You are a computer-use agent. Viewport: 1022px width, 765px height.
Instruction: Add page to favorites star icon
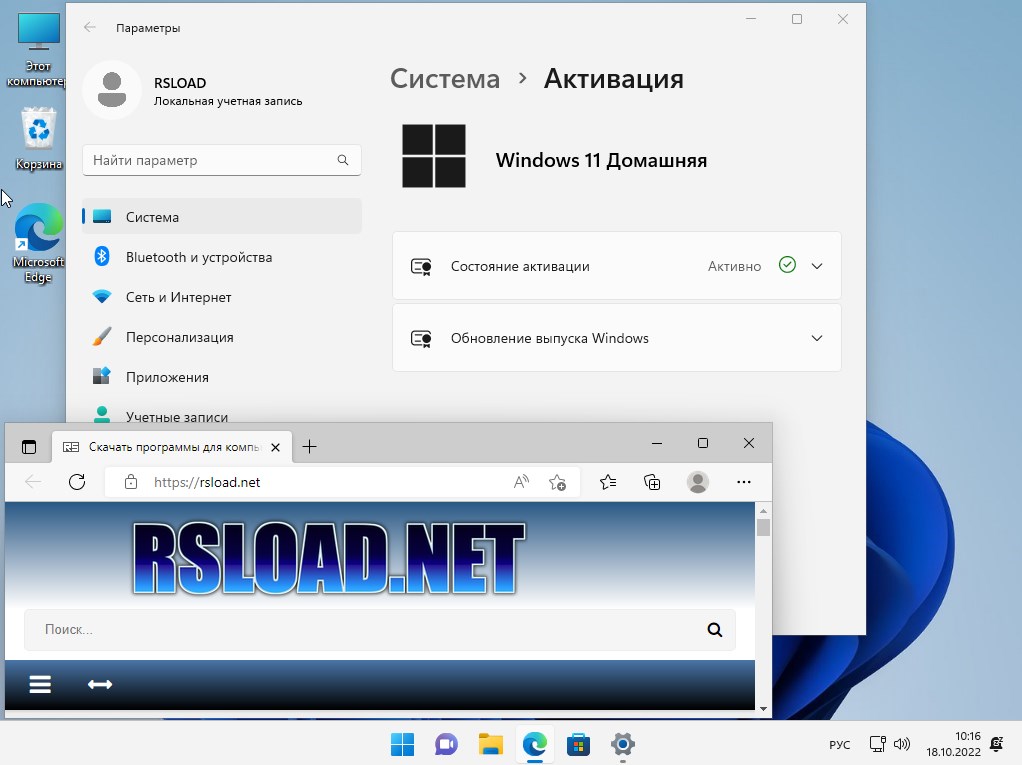pyautogui.click(x=557, y=482)
